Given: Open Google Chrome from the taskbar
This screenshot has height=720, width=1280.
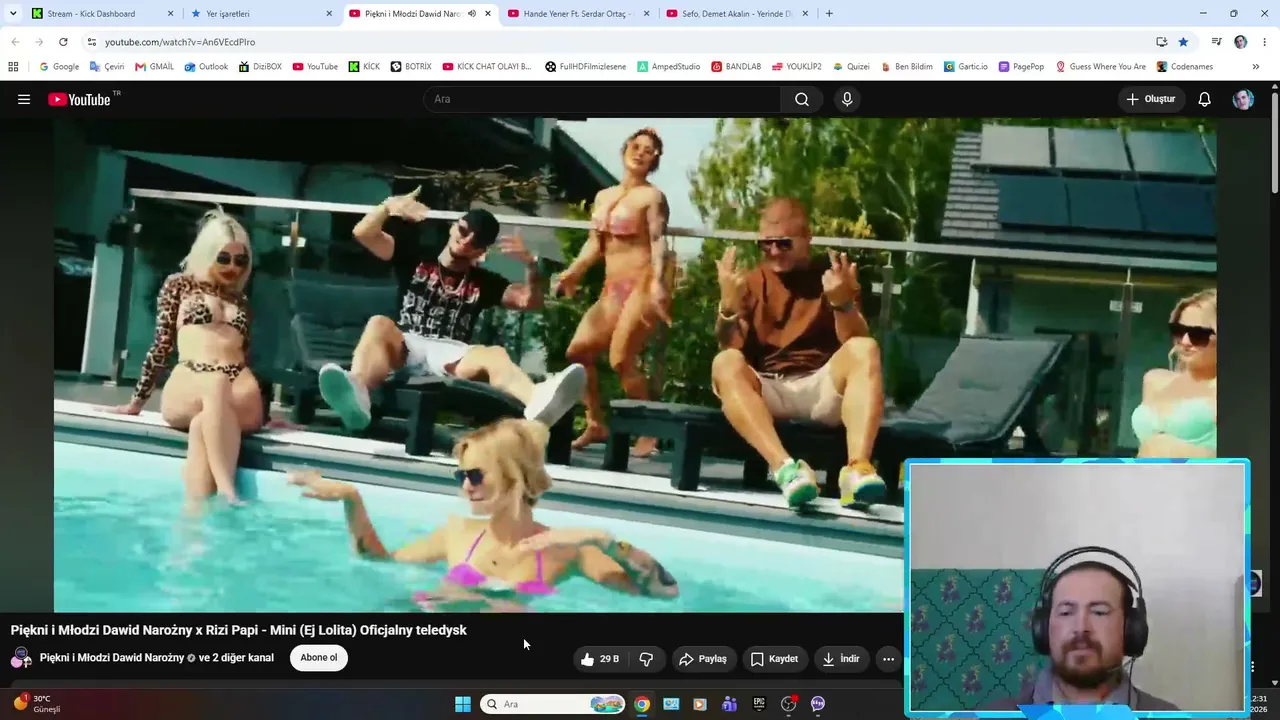Looking at the screenshot, I should [x=642, y=704].
